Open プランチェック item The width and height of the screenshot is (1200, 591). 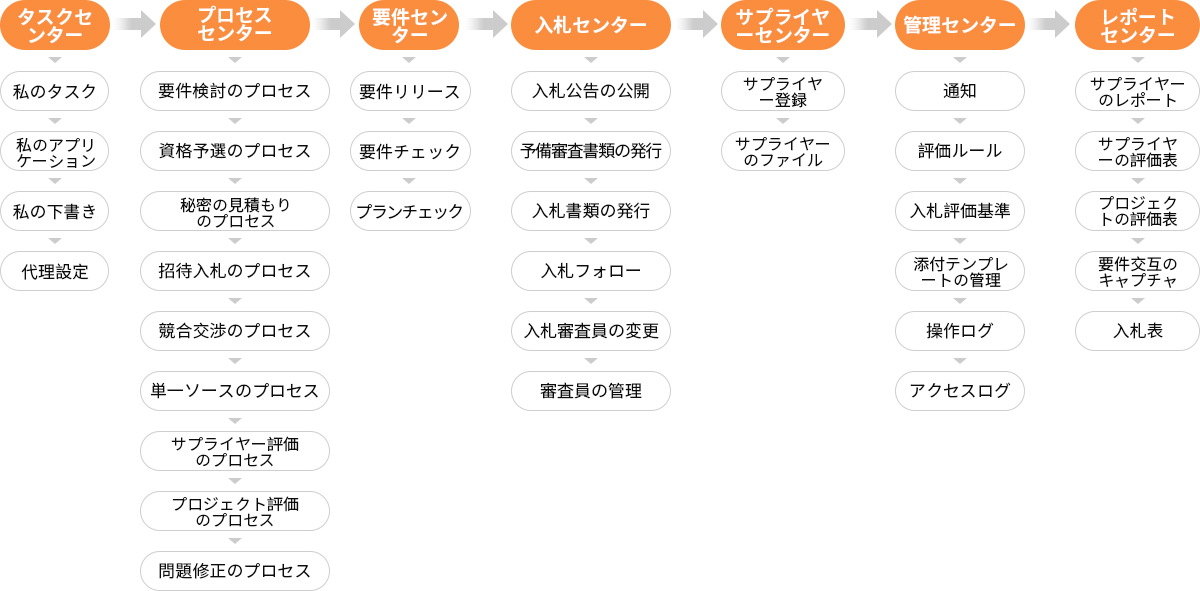click(410, 211)
